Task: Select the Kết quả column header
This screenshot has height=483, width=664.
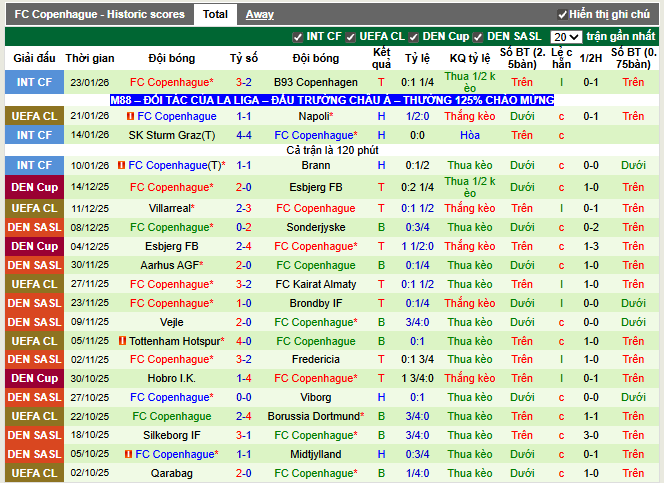Action: click(381, 58)
